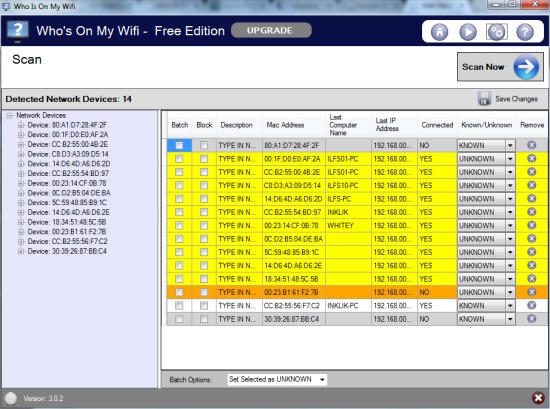Remove device CC:B2:55:54:BD:97

pyautogui.click(x=531, y=212)
